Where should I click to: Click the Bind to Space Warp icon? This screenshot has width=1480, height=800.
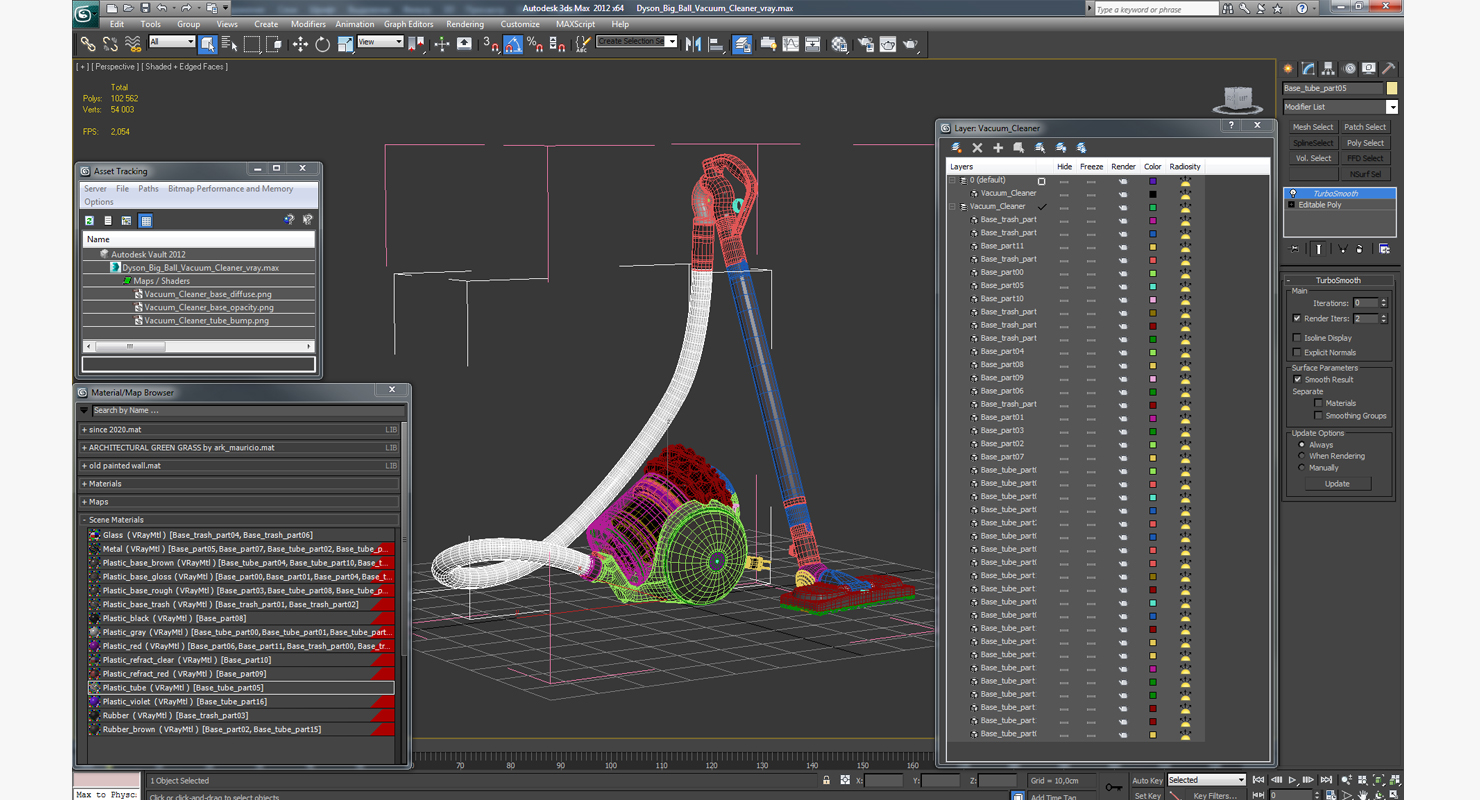133,44
